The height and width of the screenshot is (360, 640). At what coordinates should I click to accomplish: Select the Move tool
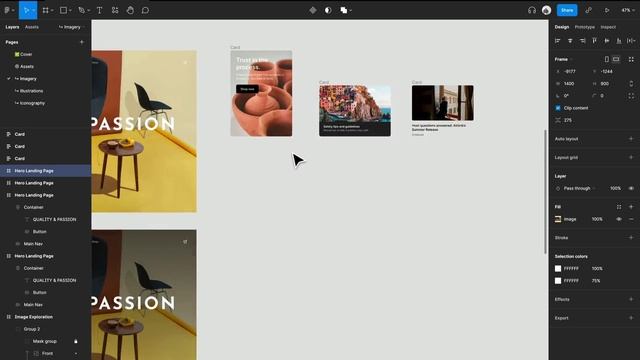click(26, 10)
